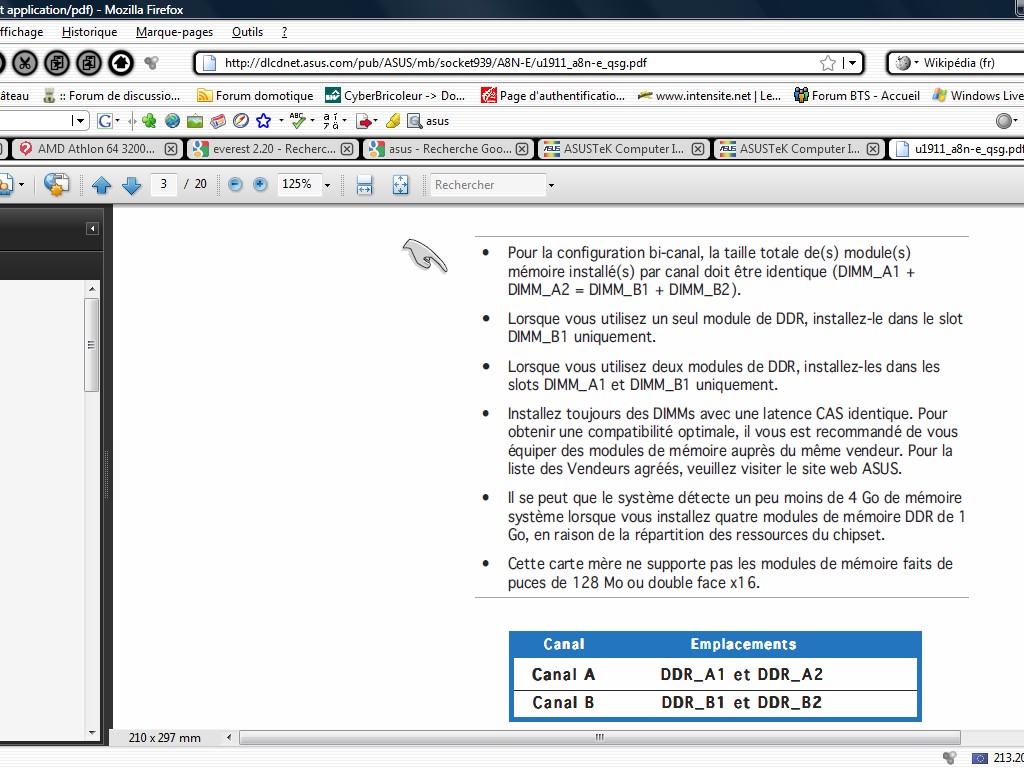Open Forum domotique bookmark
Viewport: 1024px width, 768px height.
tap(255, 96)
